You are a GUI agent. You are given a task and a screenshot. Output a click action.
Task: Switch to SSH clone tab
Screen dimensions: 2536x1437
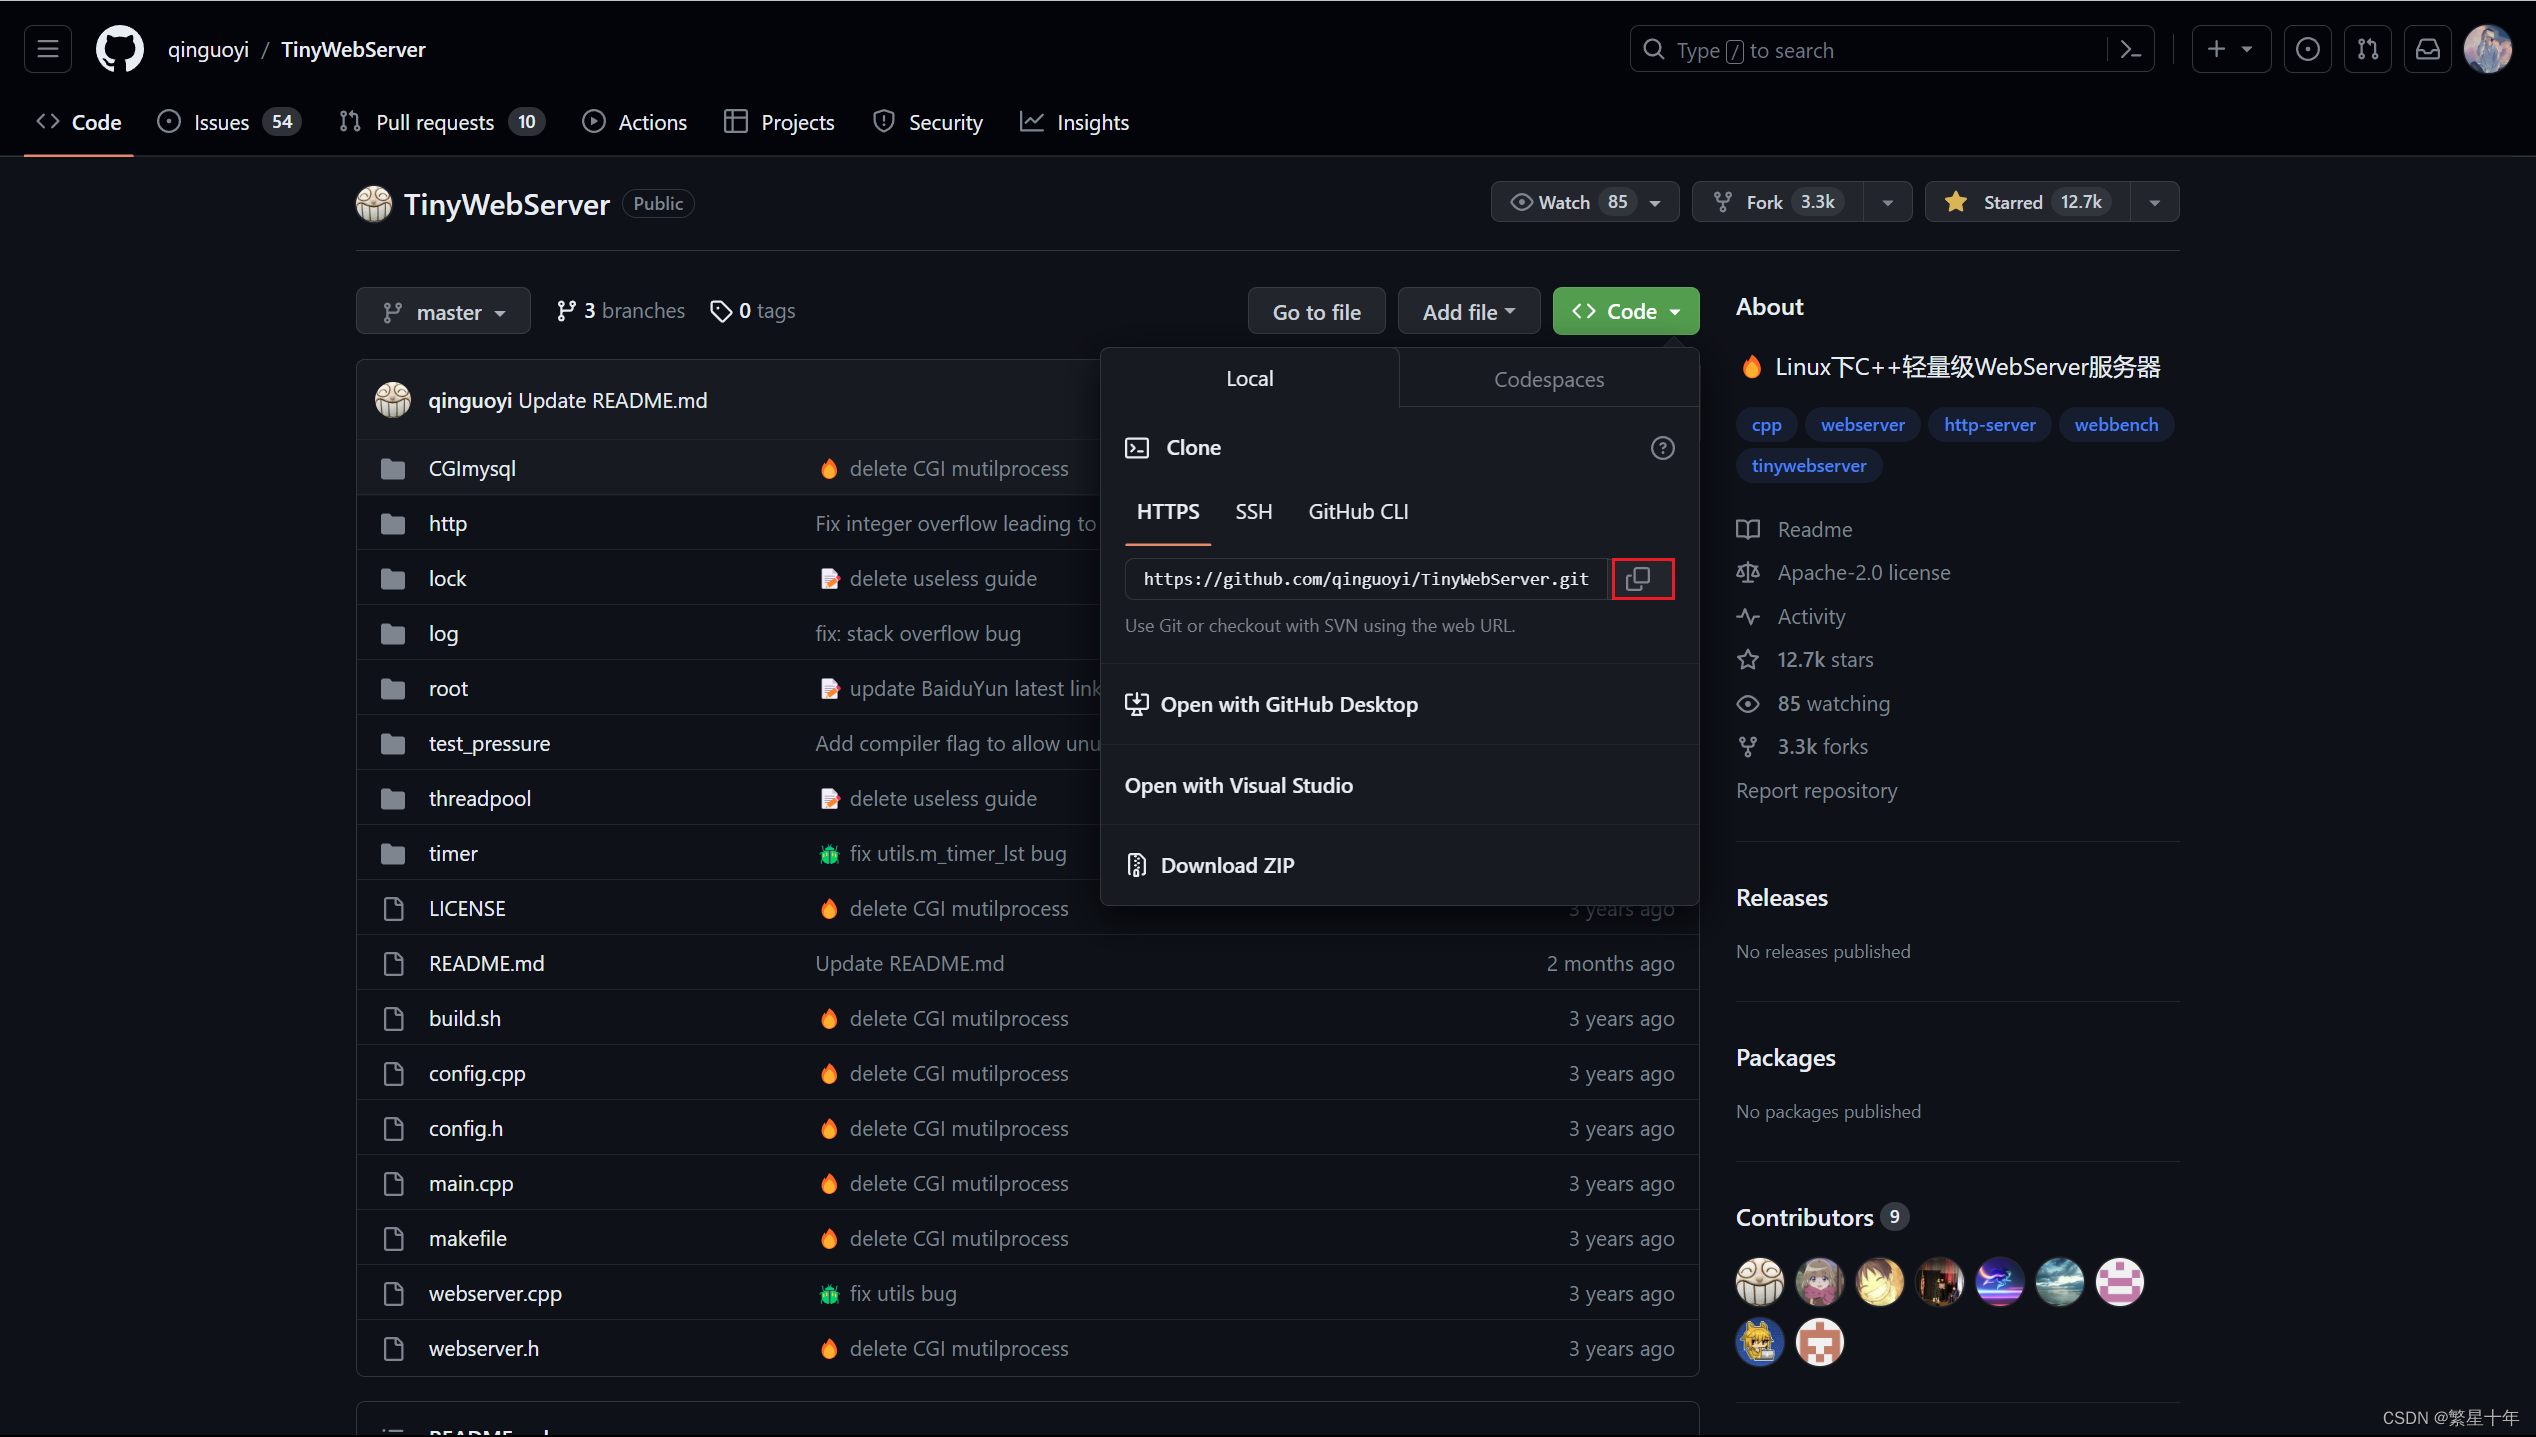click(x=1254, y=510)
